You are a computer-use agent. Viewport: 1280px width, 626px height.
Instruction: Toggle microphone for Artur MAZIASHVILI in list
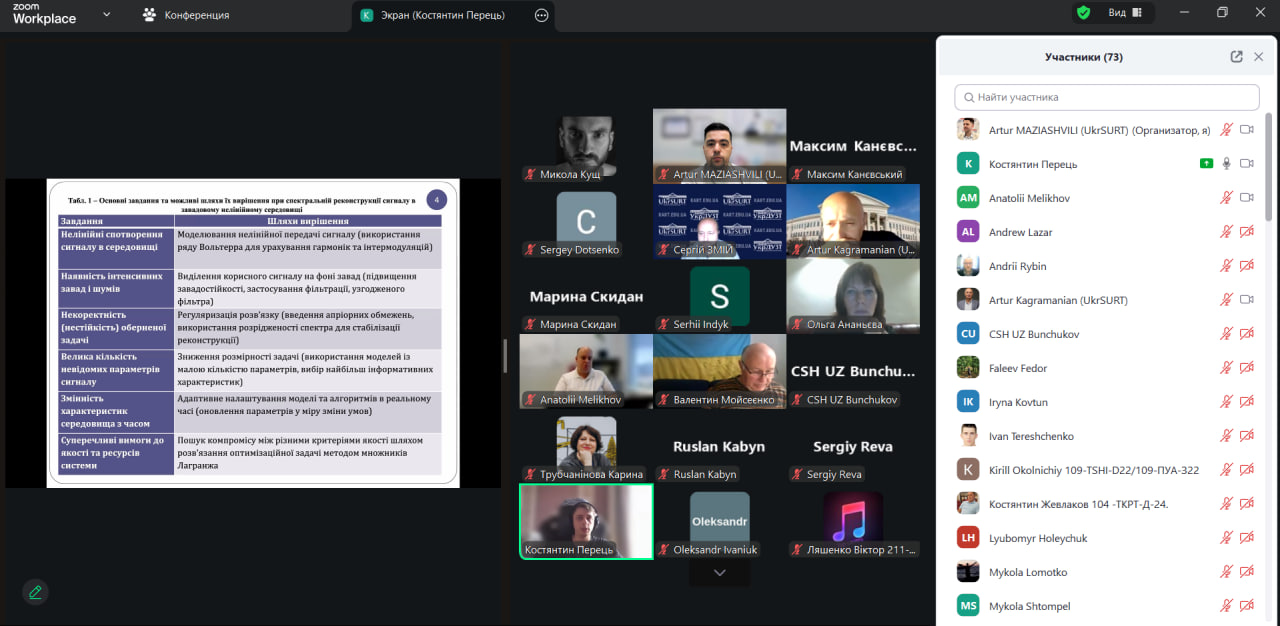point(1226,130)
